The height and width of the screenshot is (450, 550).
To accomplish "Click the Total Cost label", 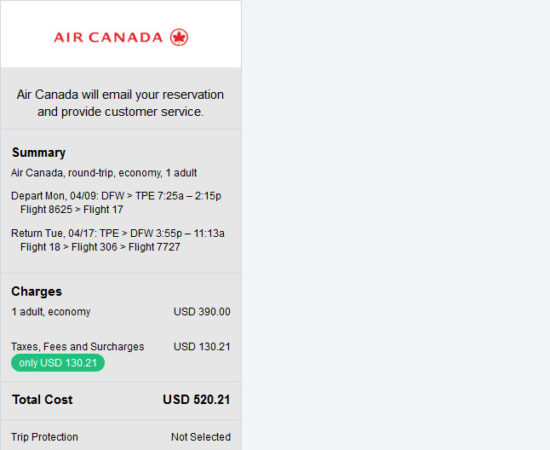I will pyautogui.click(x=42, y=399).
